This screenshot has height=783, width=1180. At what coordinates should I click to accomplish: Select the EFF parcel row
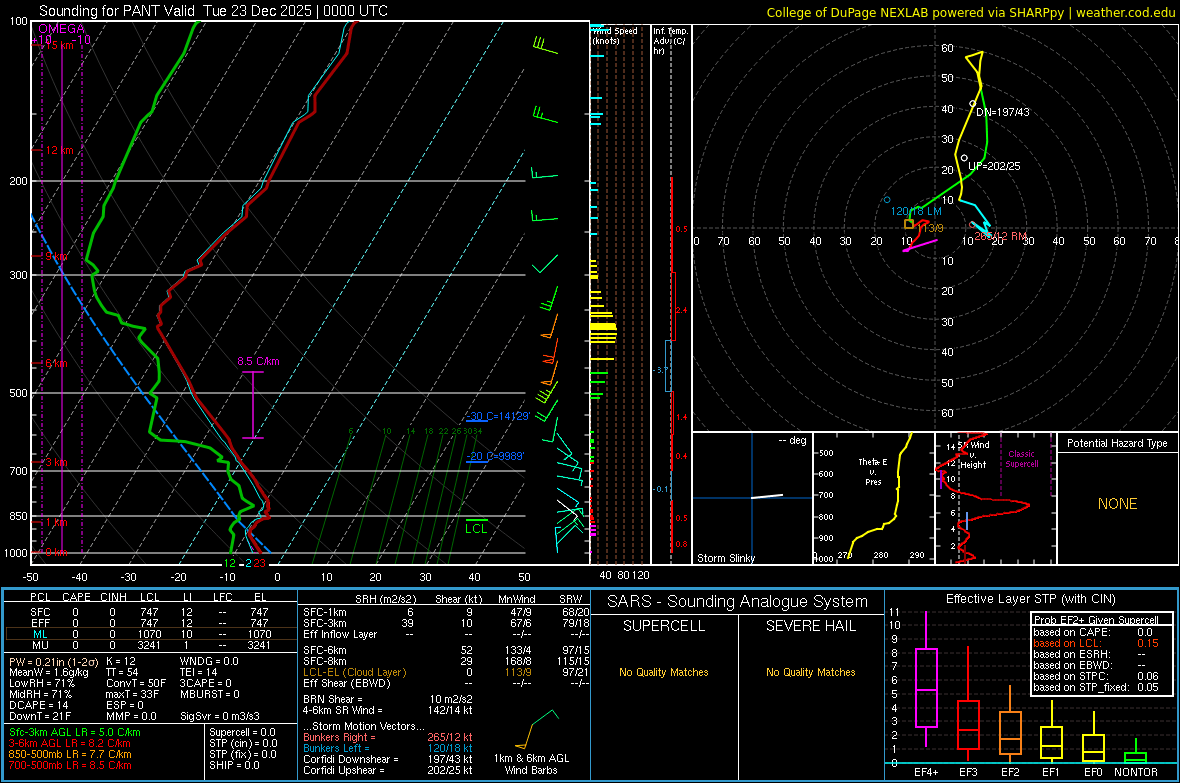[x=151, y=623]
